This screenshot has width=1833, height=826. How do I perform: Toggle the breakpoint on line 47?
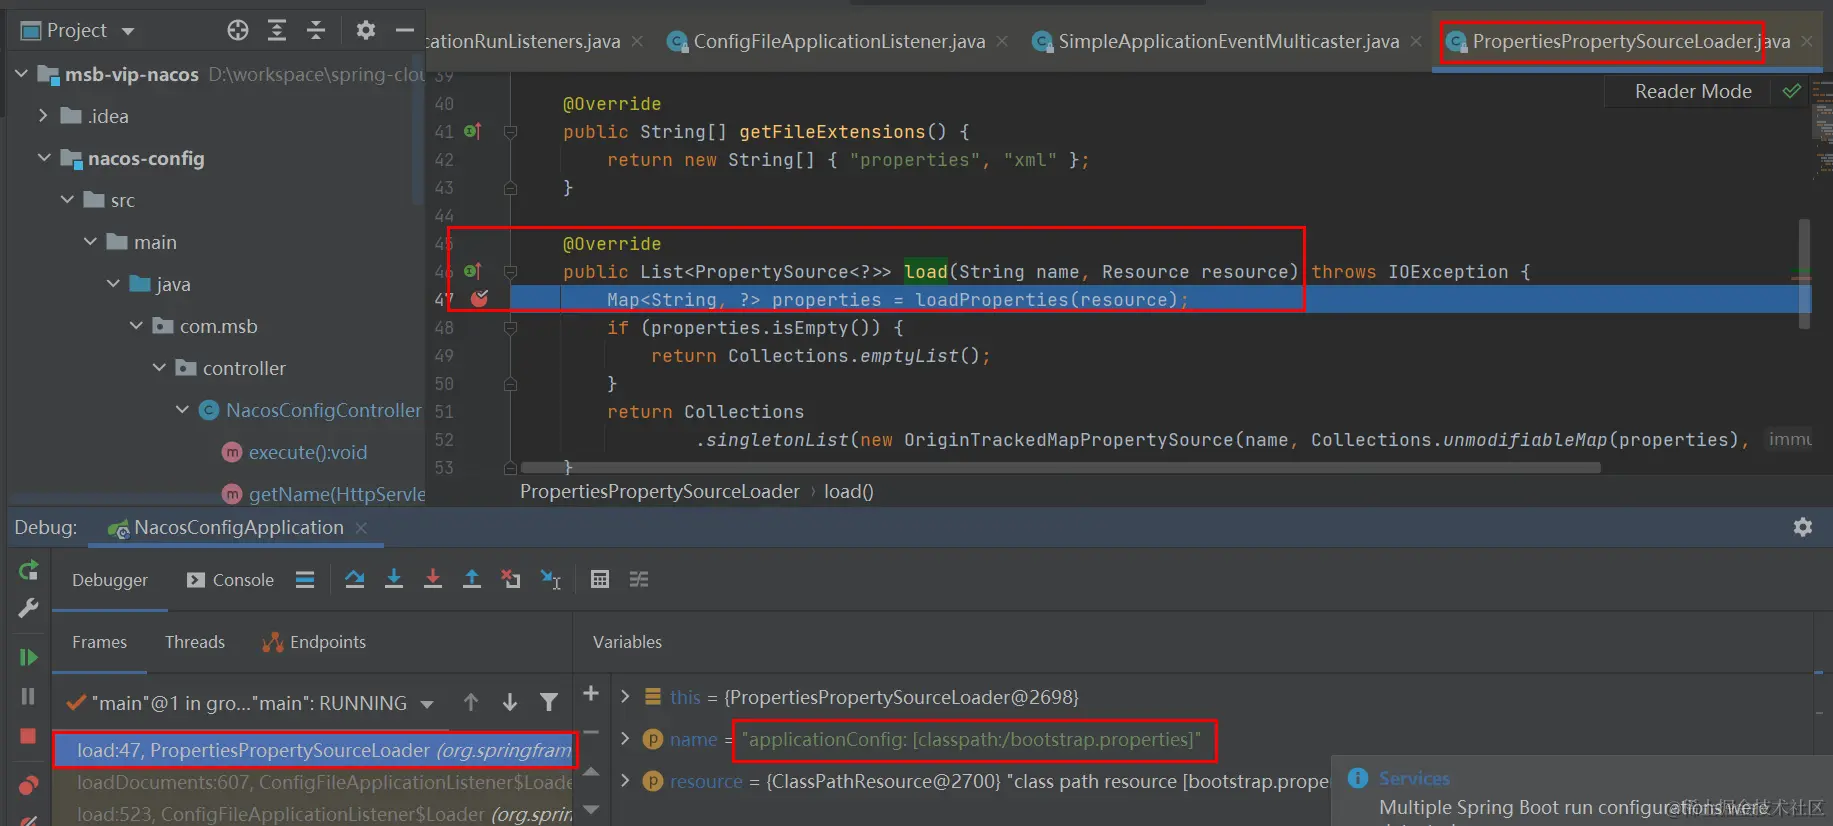pyautogui.click(x=480, y=298)
